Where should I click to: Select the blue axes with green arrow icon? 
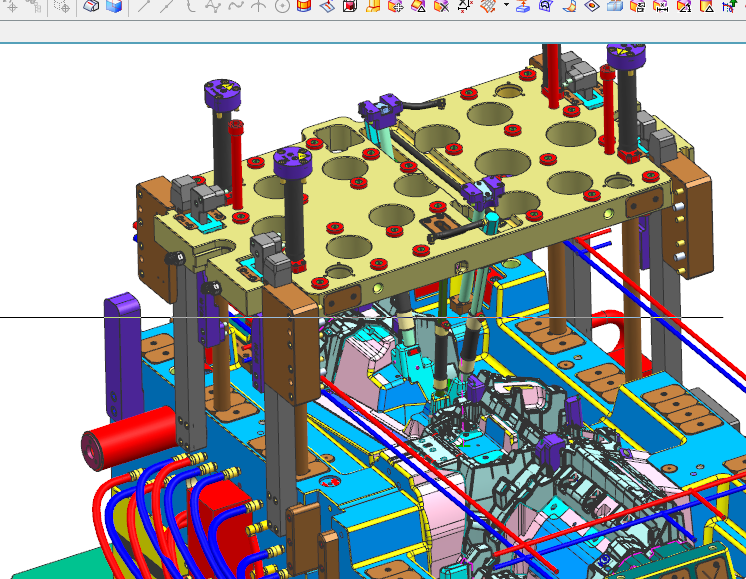(729, 6)
